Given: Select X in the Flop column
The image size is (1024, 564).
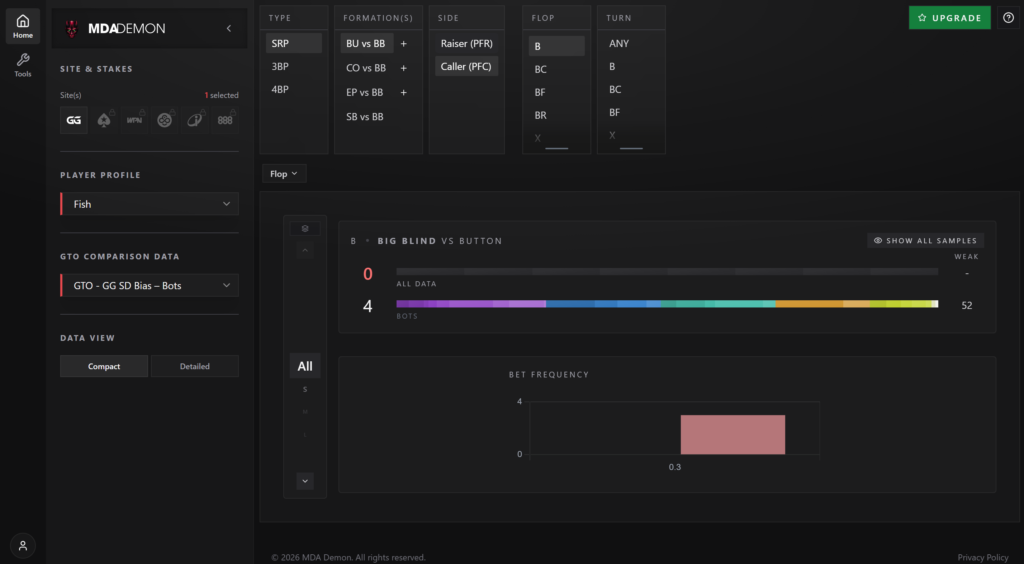Looking at the screenshot, I should coord(556,138).
